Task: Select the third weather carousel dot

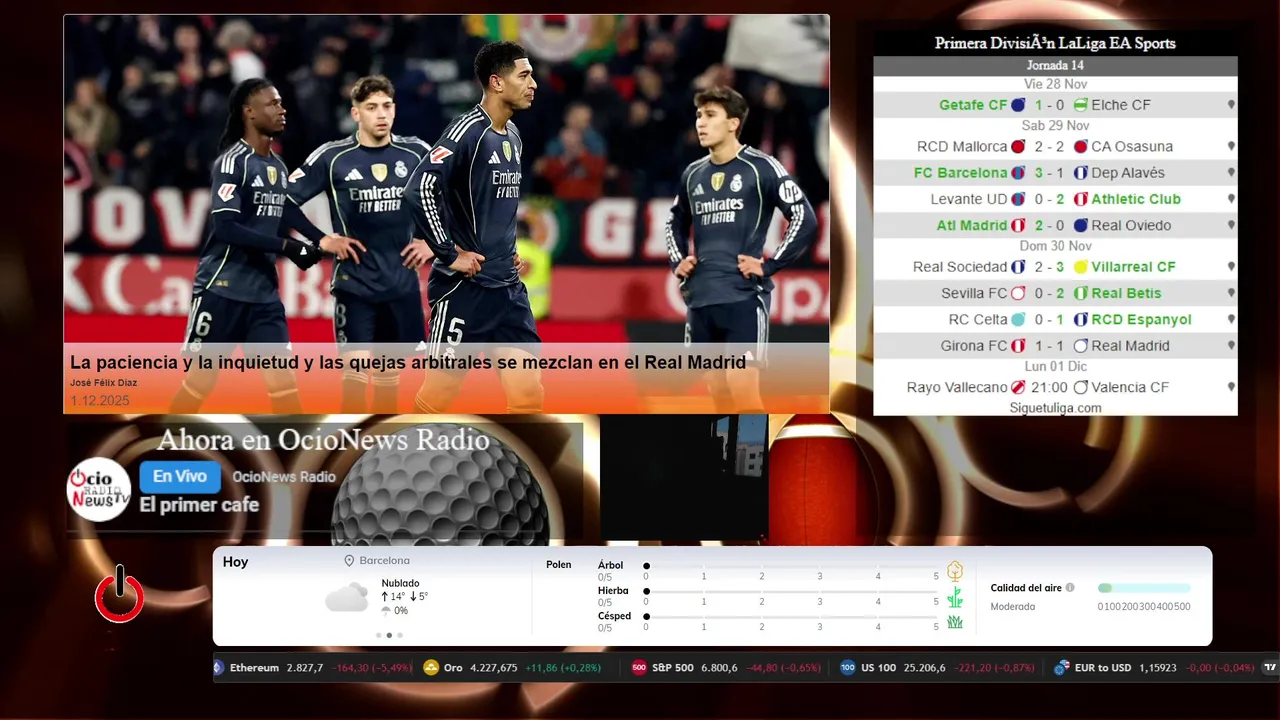Action: click(x=400, y=635)
